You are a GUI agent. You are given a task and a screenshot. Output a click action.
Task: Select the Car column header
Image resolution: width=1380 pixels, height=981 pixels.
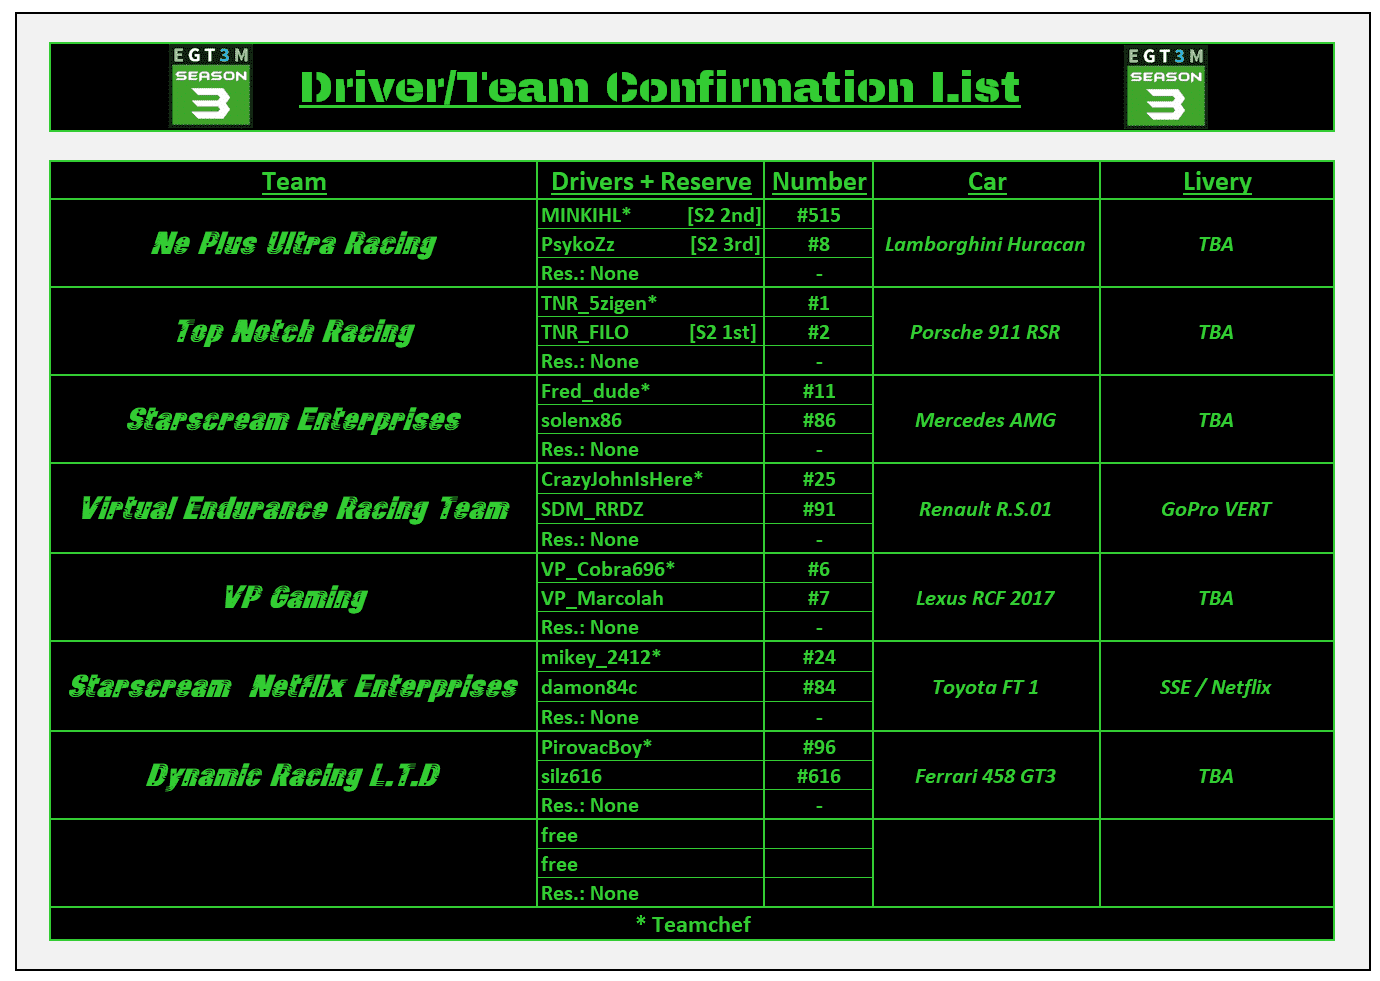[987, 181]
